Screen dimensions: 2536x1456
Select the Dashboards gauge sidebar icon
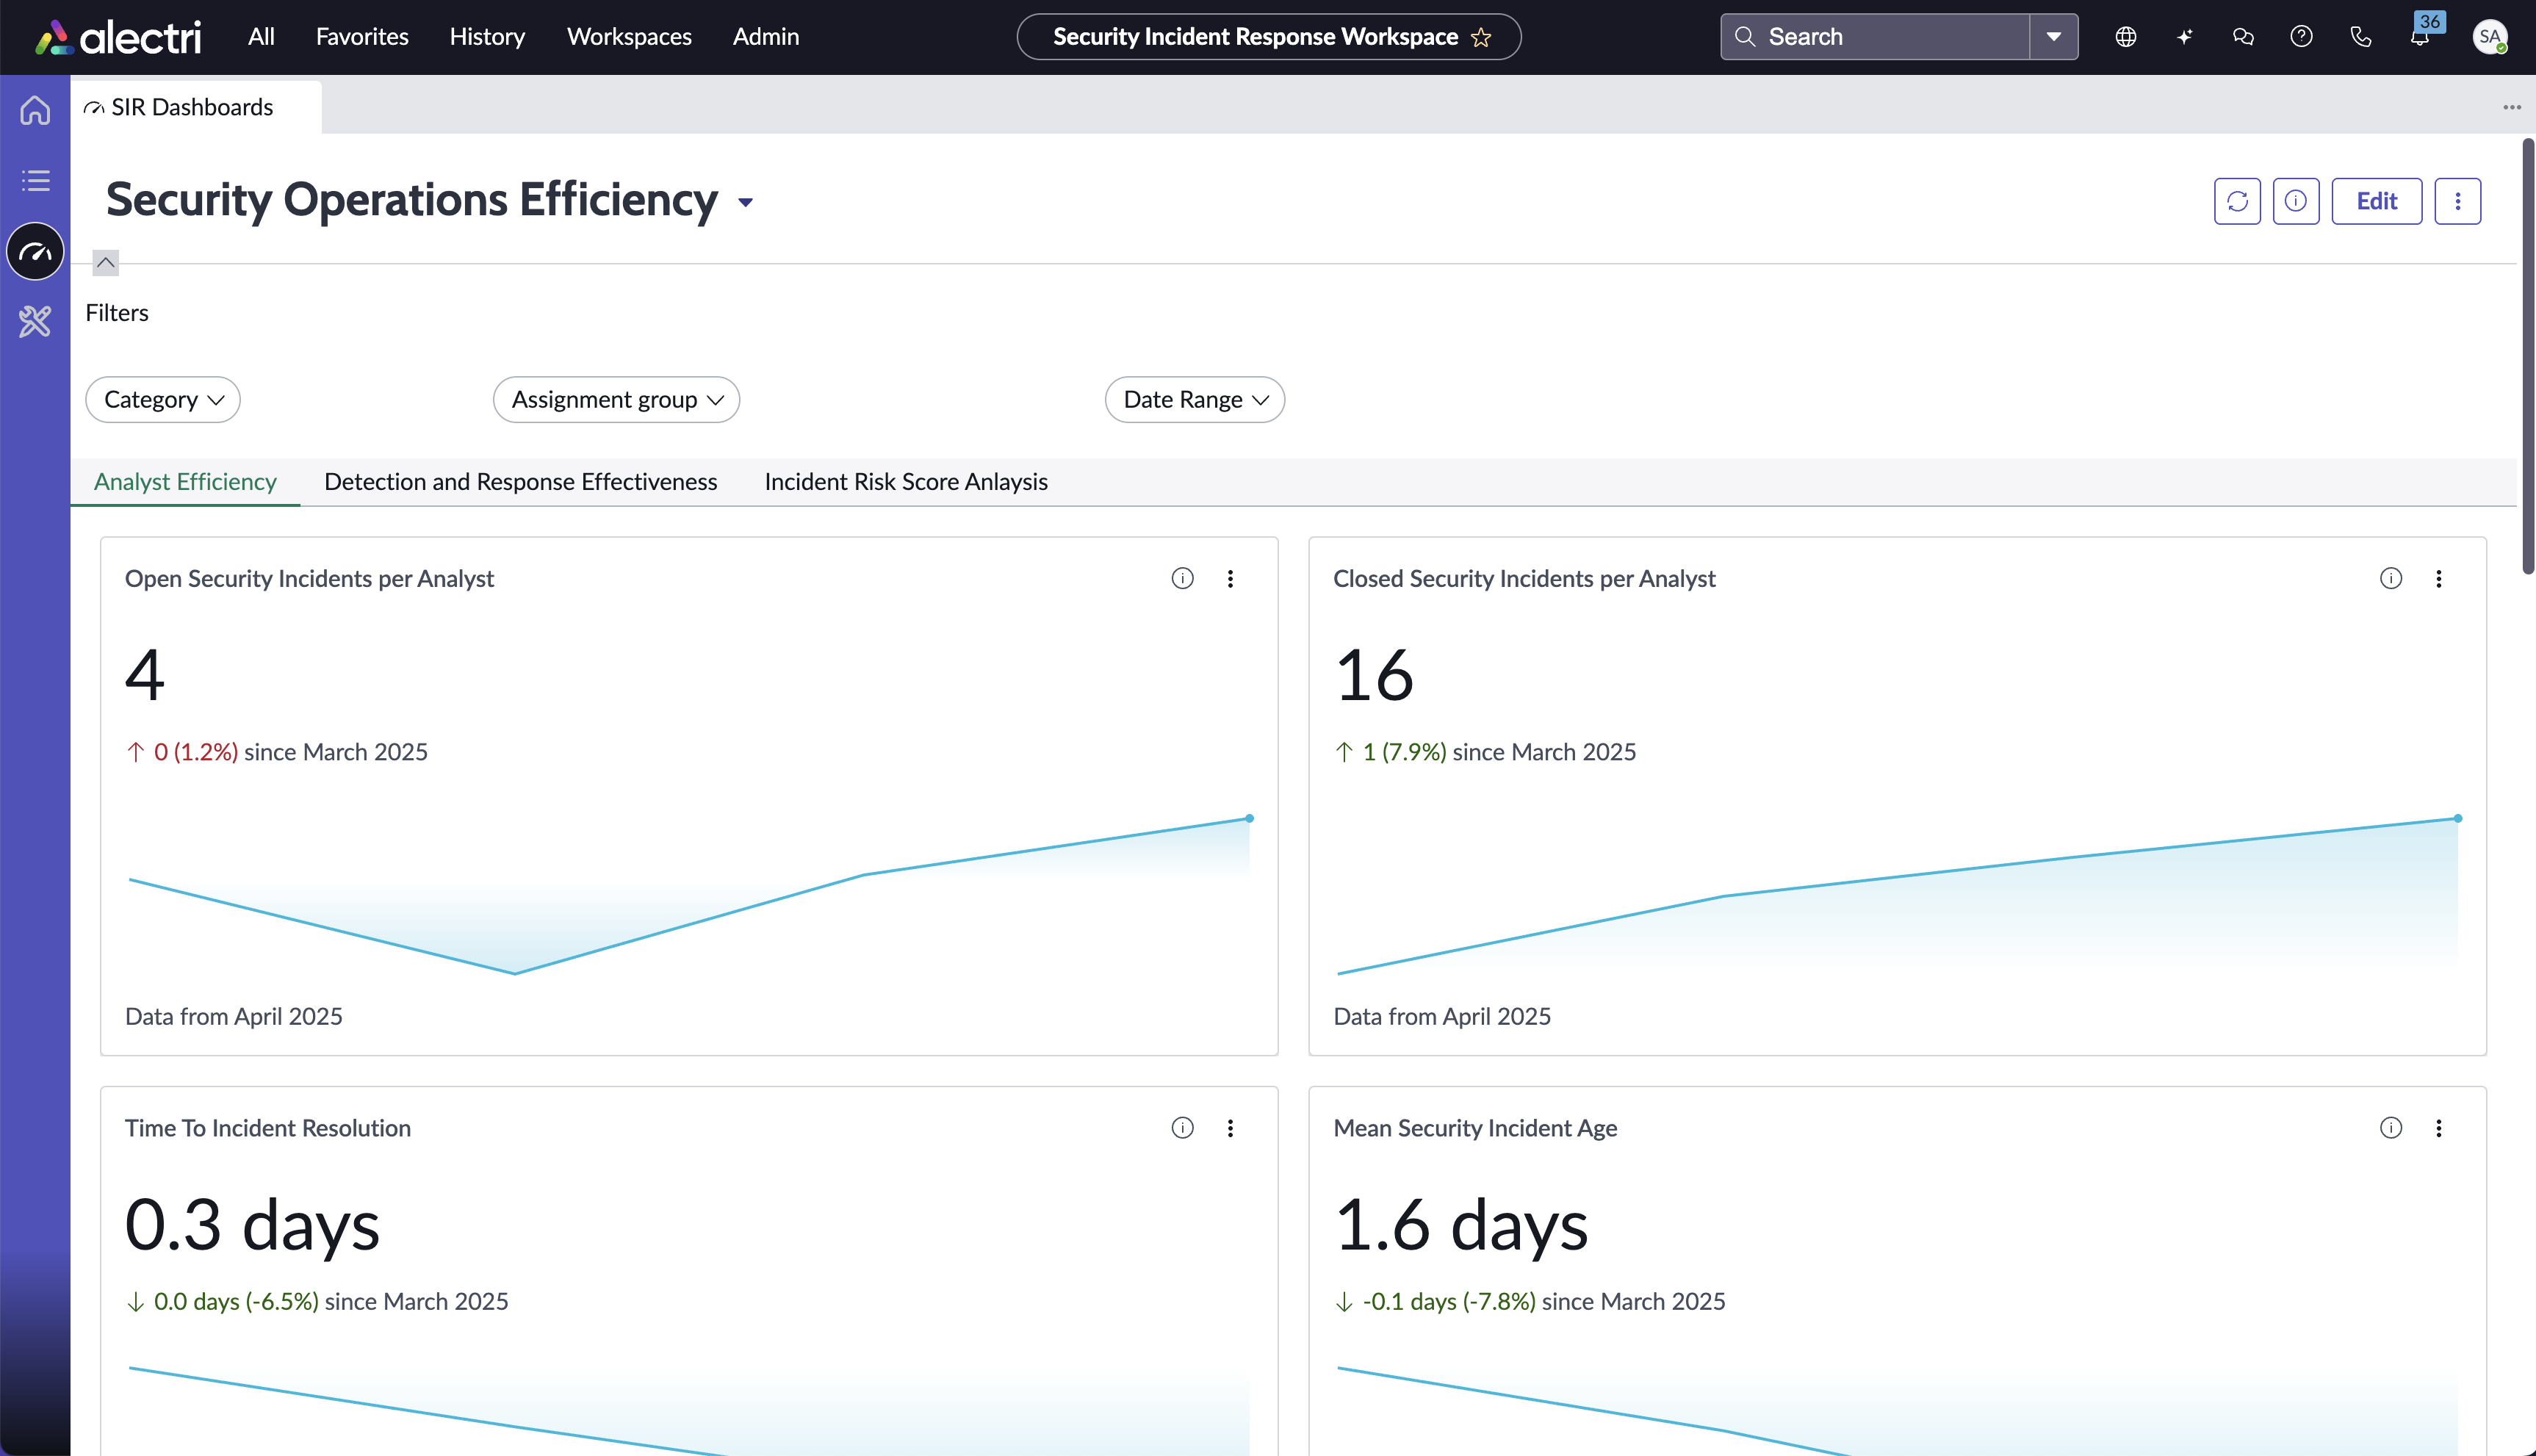point(35,251)
